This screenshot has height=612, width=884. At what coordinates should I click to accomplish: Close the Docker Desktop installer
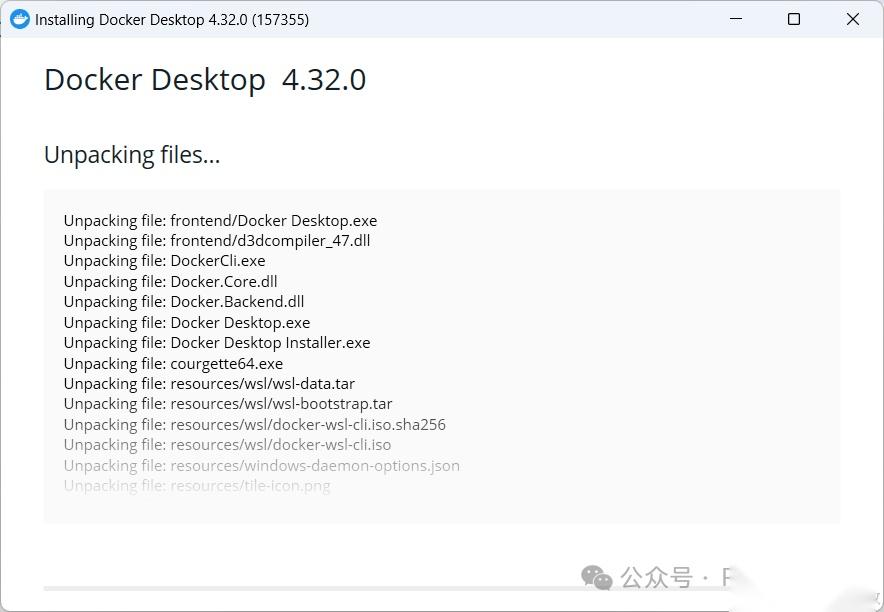852,19
